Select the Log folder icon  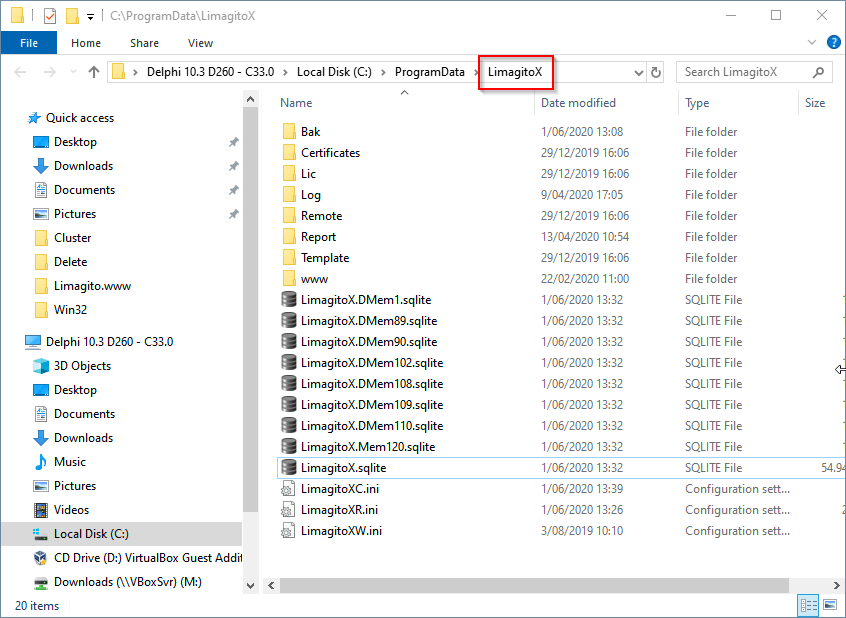[x=289, y=195]
